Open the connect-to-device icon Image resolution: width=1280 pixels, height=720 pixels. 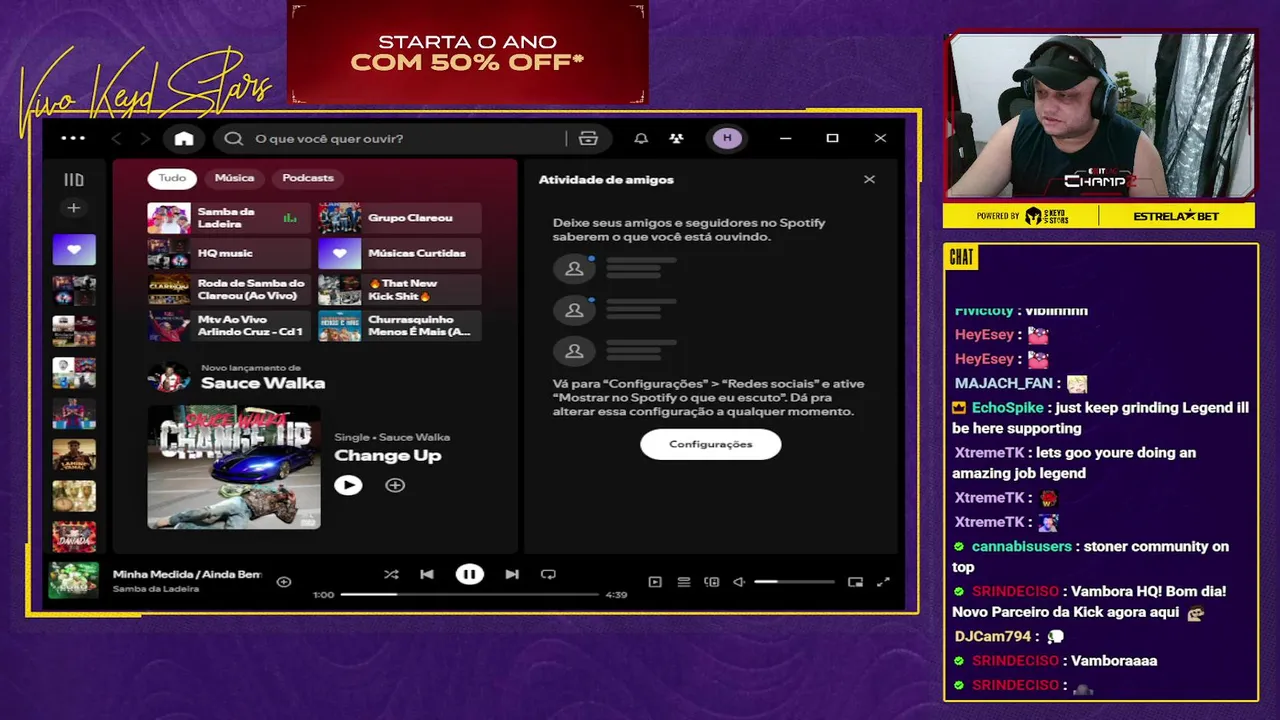(x=712, y=581)
